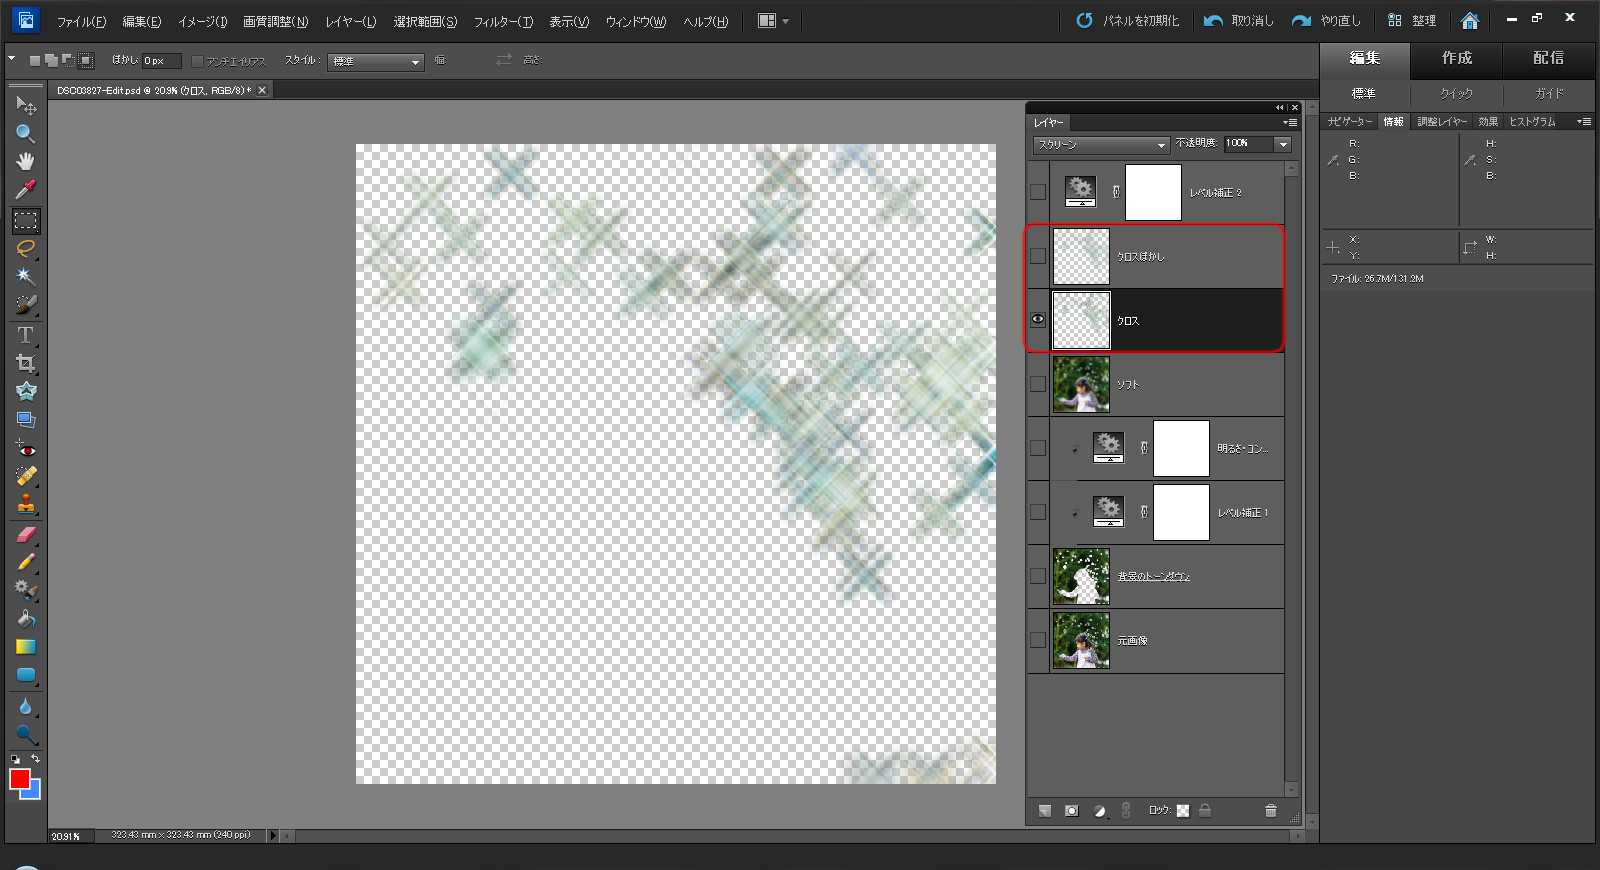Select the Crop tool
Viewport: 1600px width, 870px height.
[x=25, y=363]
